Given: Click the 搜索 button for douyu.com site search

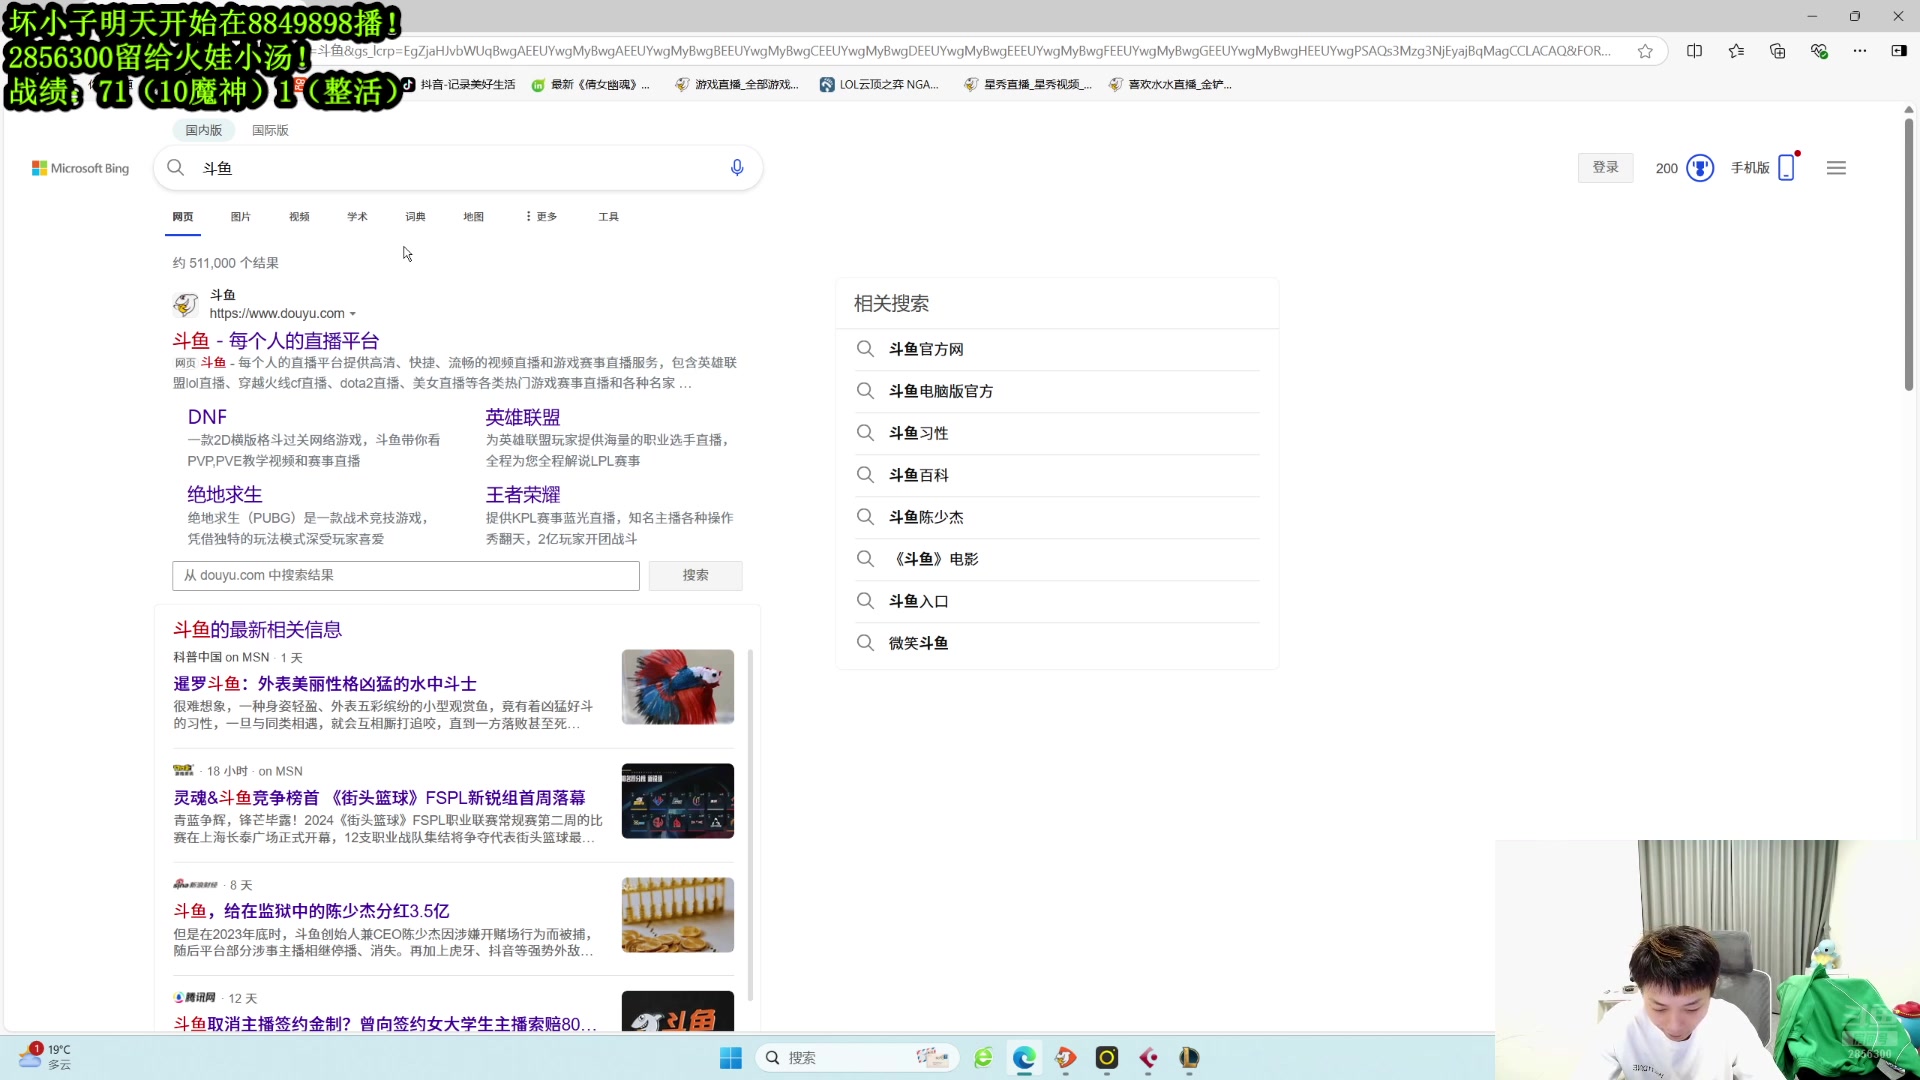Looking at the screenshot, I should pos(696,575).
